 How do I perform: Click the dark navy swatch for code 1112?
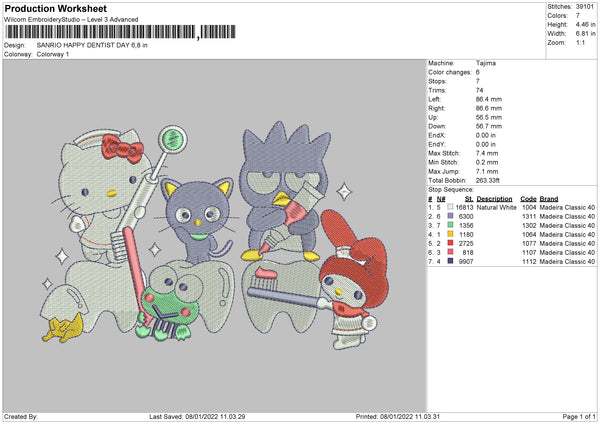[450, 261]
